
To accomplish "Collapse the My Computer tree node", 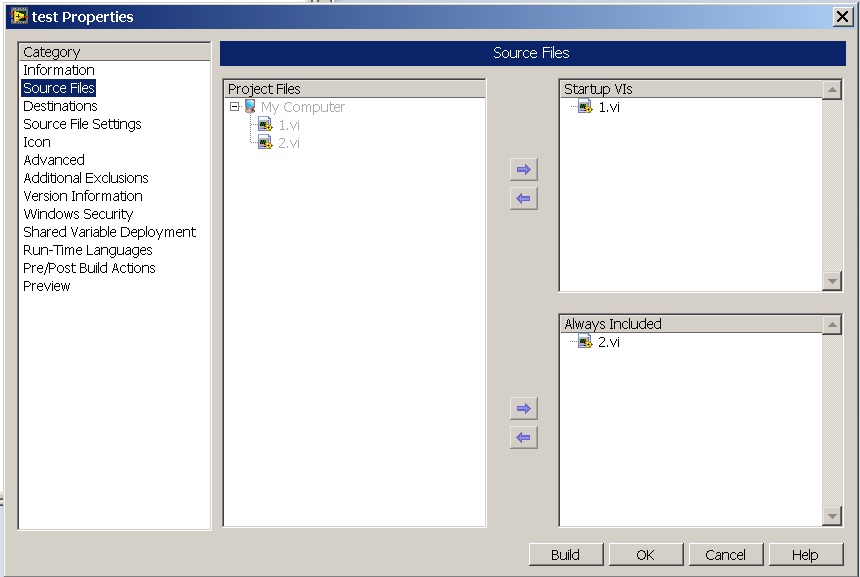I will pos(235,106).
